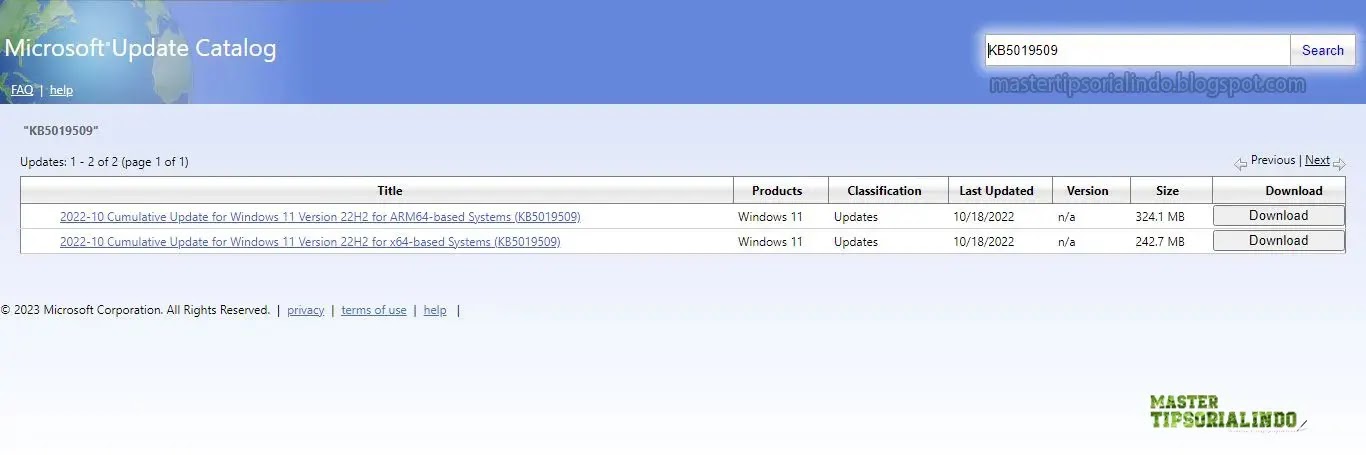Open the ARM64-based Systems update link
This screenshot has height=455, width=1366.
(x=320, y=217)
